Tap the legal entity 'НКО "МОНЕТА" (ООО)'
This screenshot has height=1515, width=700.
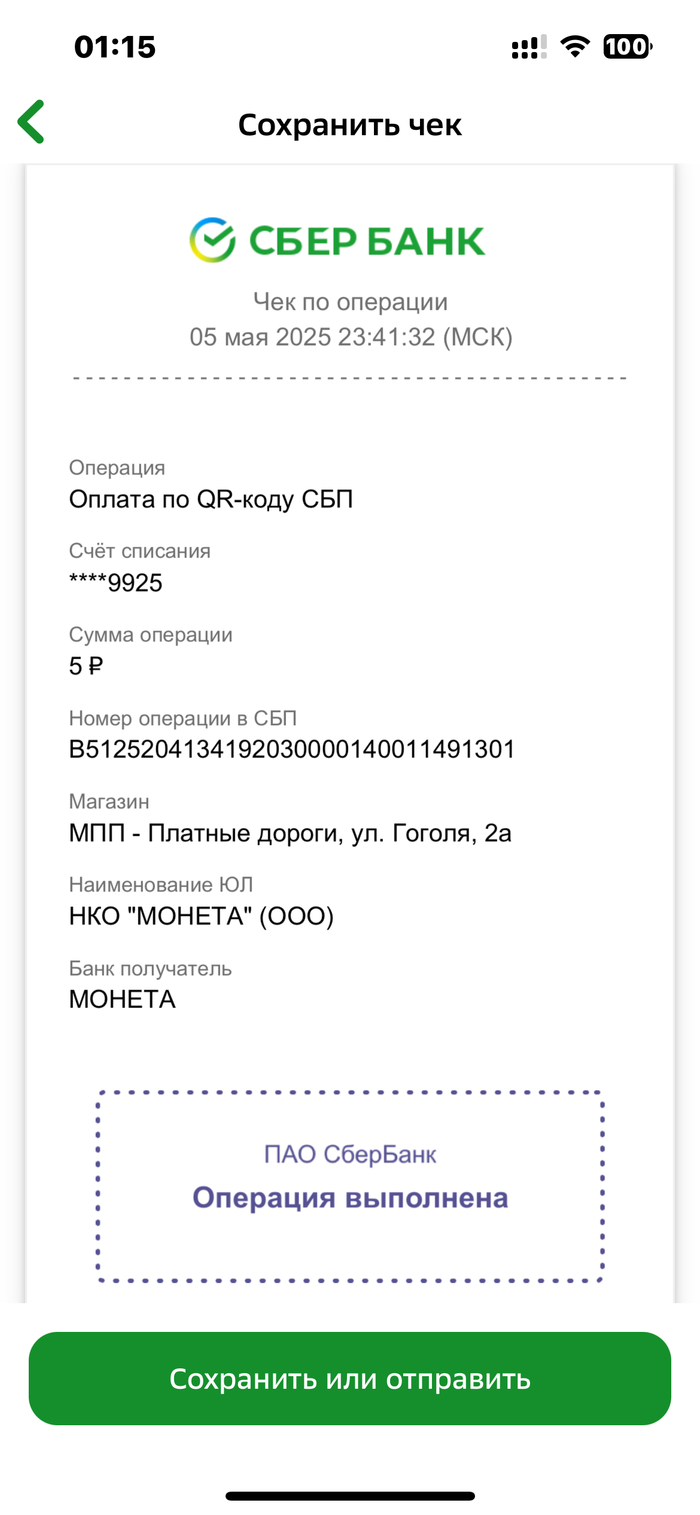[x=201, y=915]
